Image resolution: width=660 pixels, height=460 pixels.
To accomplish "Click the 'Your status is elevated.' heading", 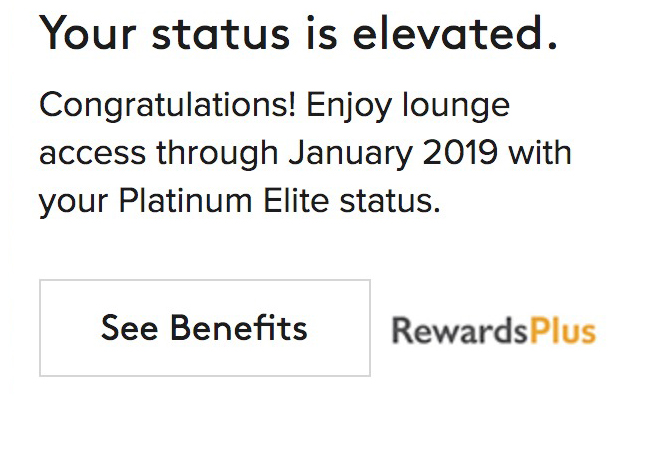I will (298, 35).
